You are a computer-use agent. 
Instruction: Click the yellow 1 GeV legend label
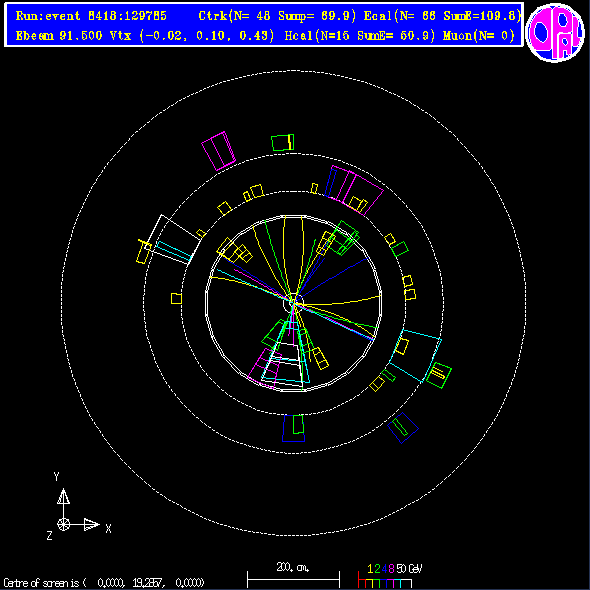(371, 569)
